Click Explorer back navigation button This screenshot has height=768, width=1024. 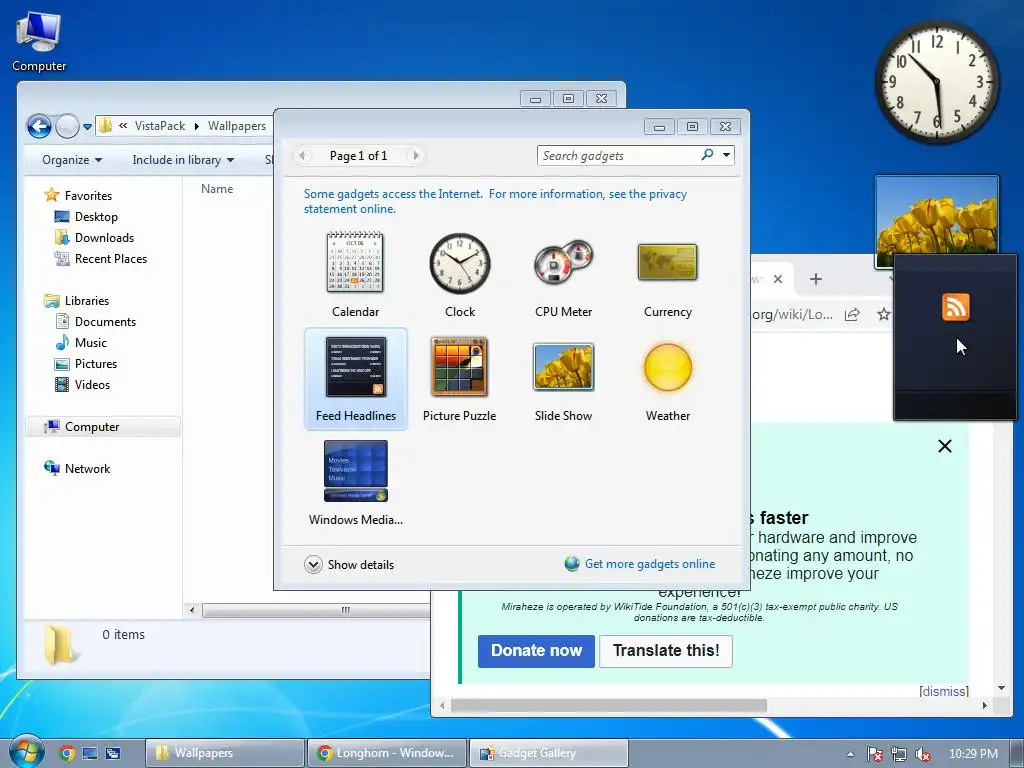39,126
